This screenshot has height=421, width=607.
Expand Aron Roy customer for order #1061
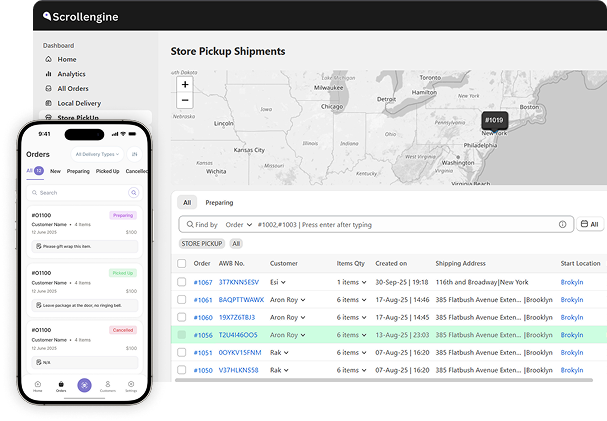(303, 300)
